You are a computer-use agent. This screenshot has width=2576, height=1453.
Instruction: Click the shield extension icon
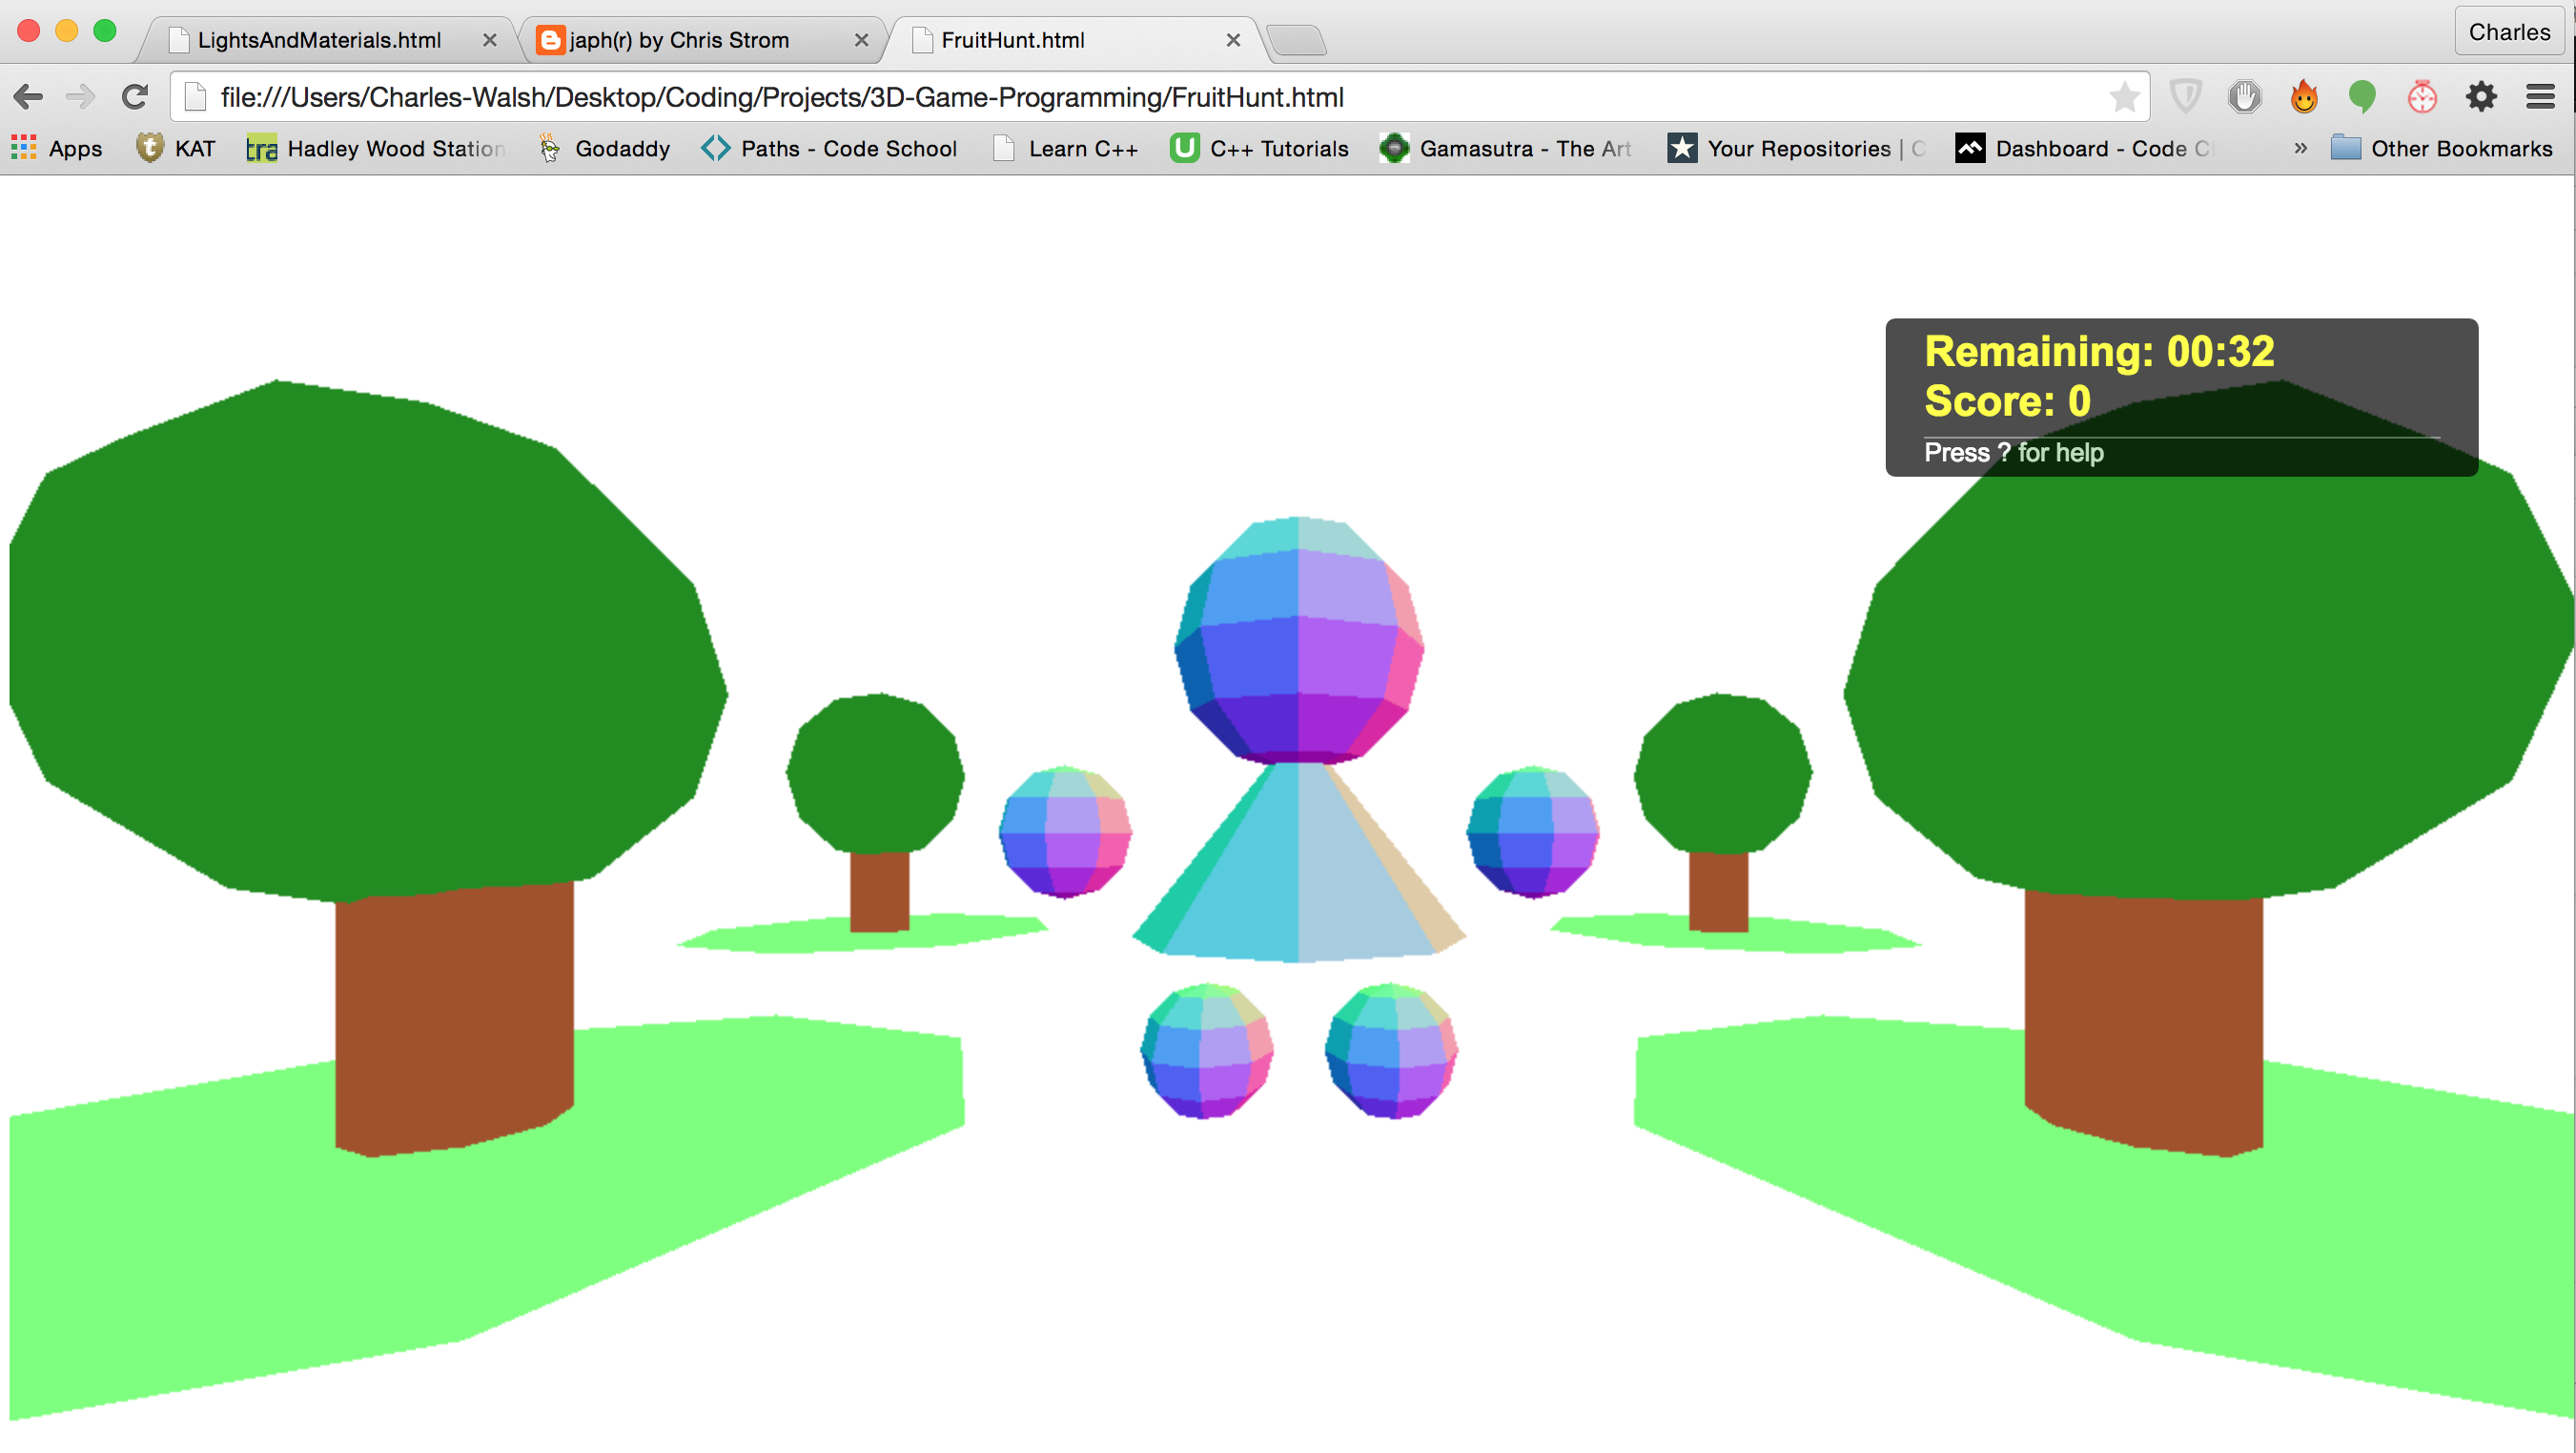coord(2186,97)
